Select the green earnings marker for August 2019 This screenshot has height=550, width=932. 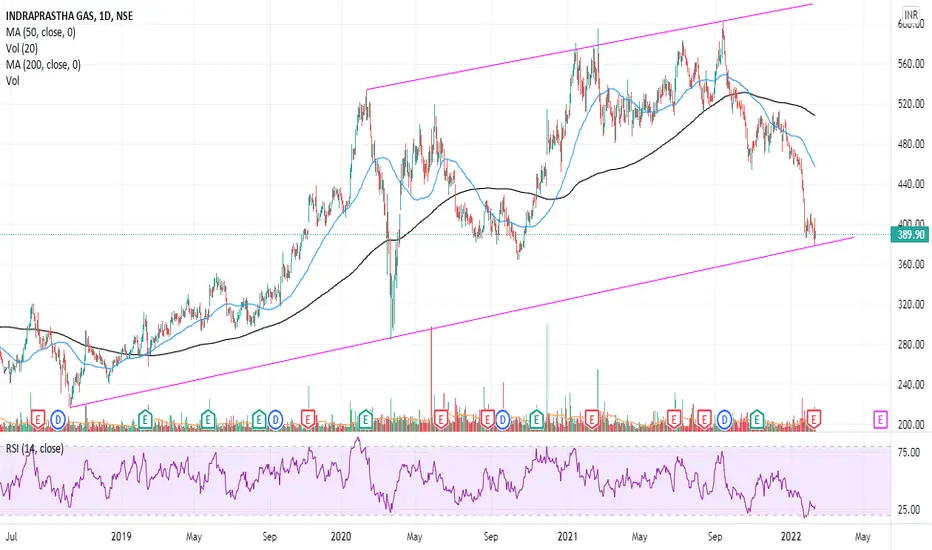[x=259, y=420]
